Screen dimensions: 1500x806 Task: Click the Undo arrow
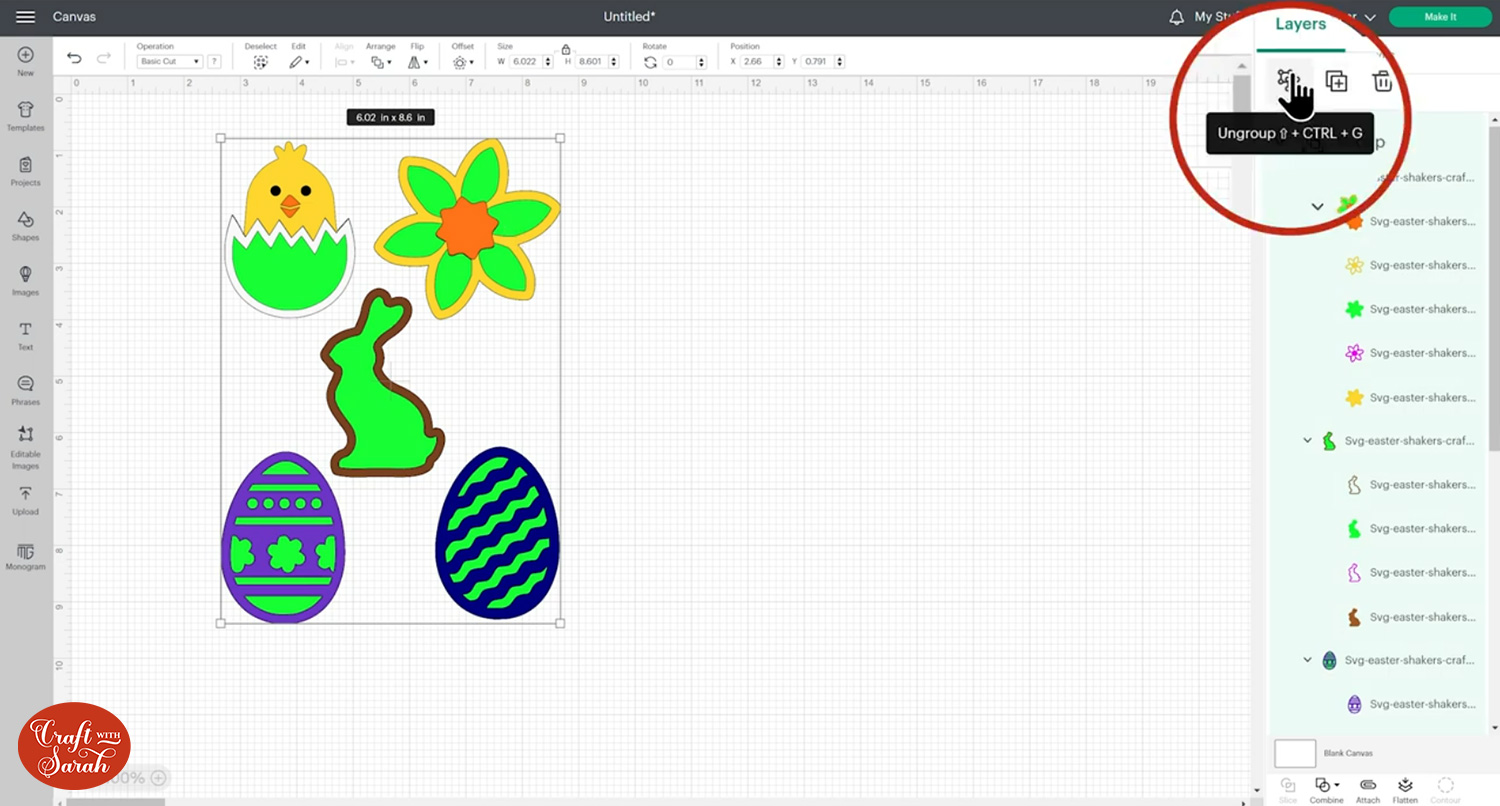click(x=74, y=59)
